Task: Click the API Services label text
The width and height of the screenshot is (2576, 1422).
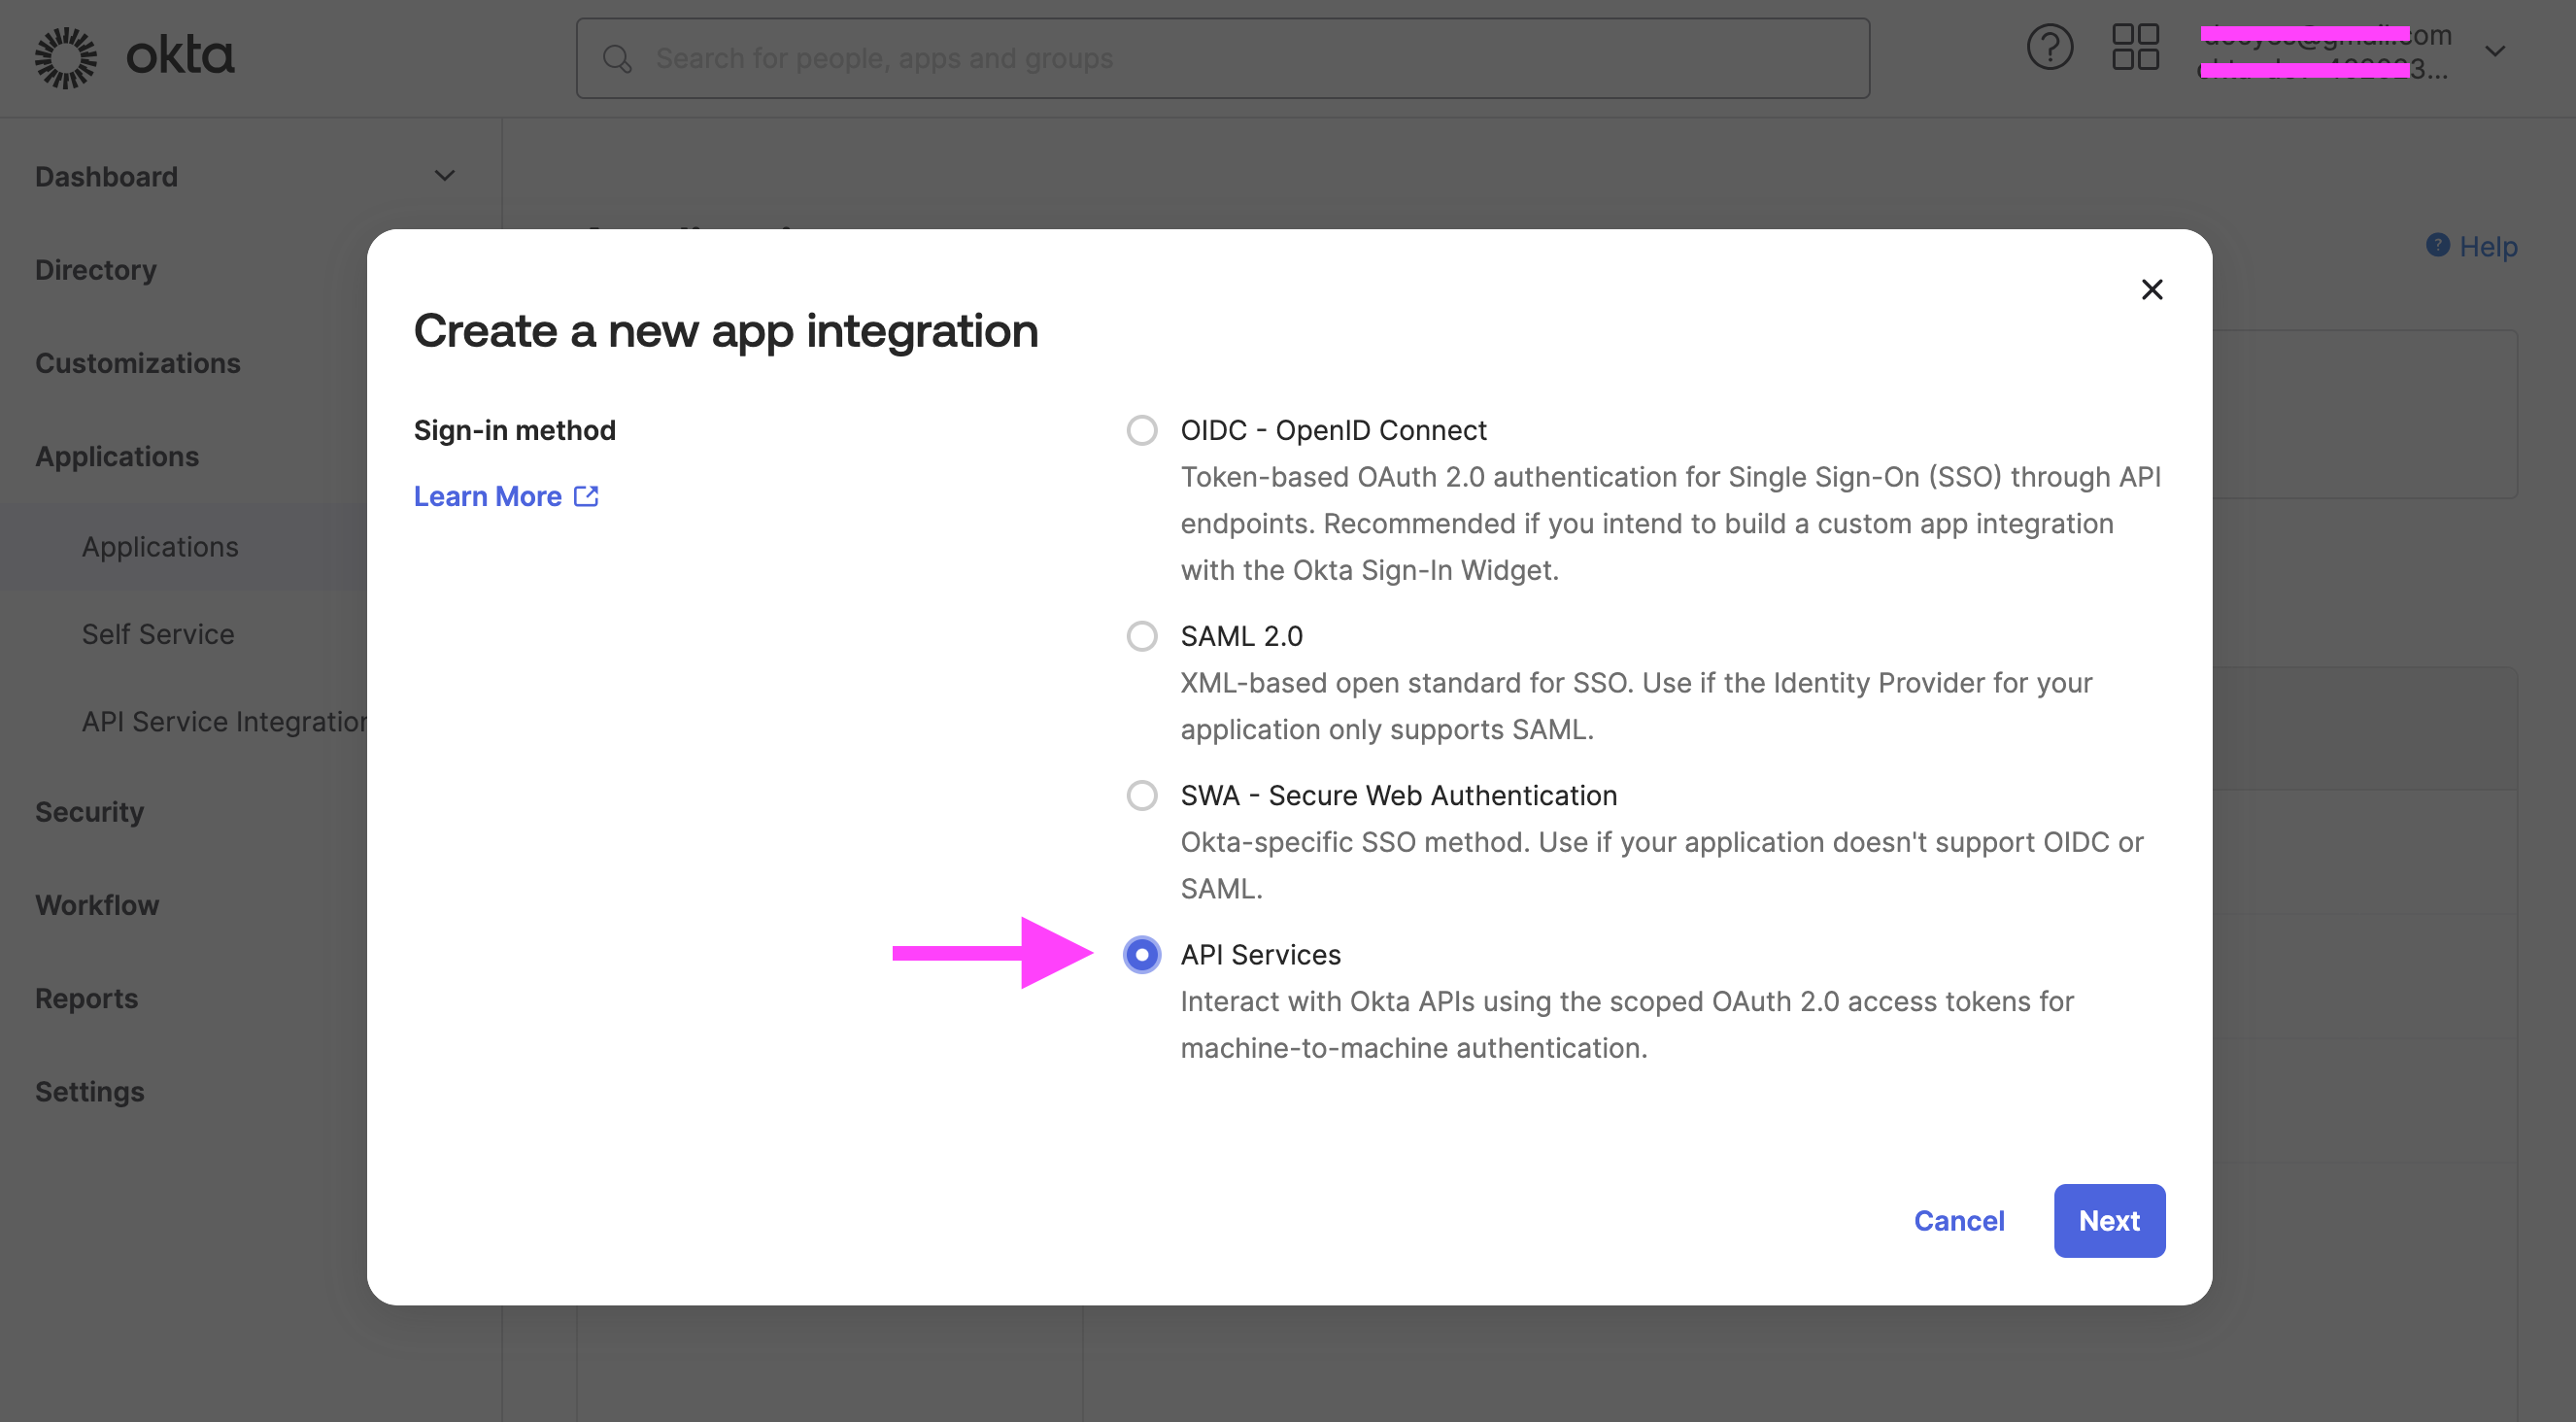Action: coord(1260,955)
